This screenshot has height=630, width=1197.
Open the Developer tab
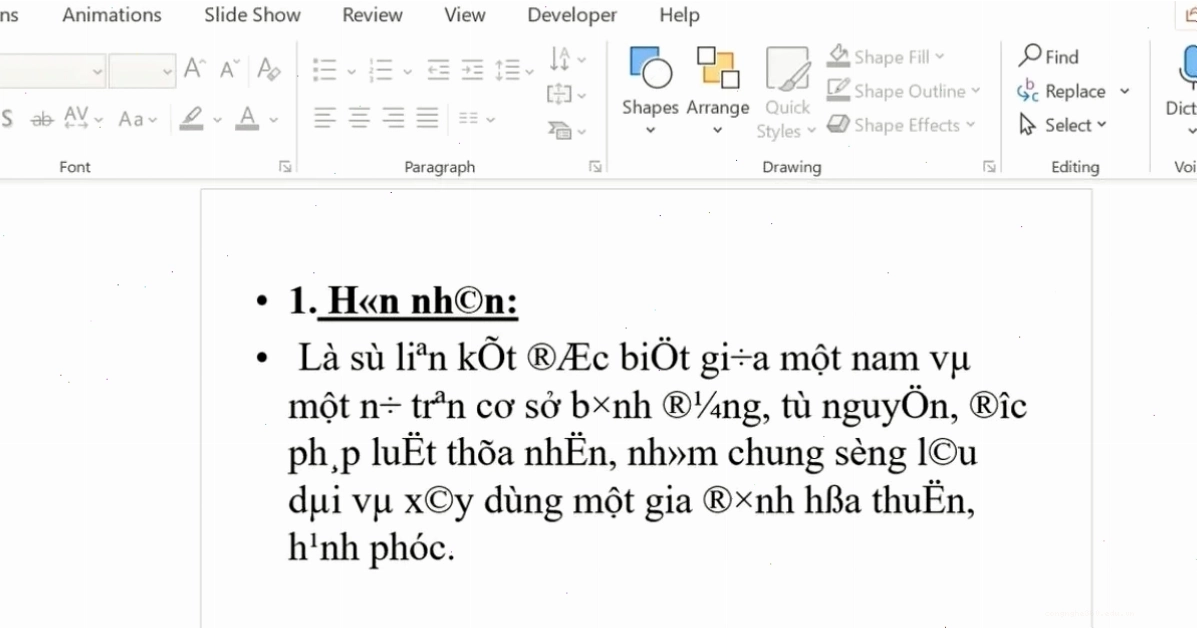572,15
